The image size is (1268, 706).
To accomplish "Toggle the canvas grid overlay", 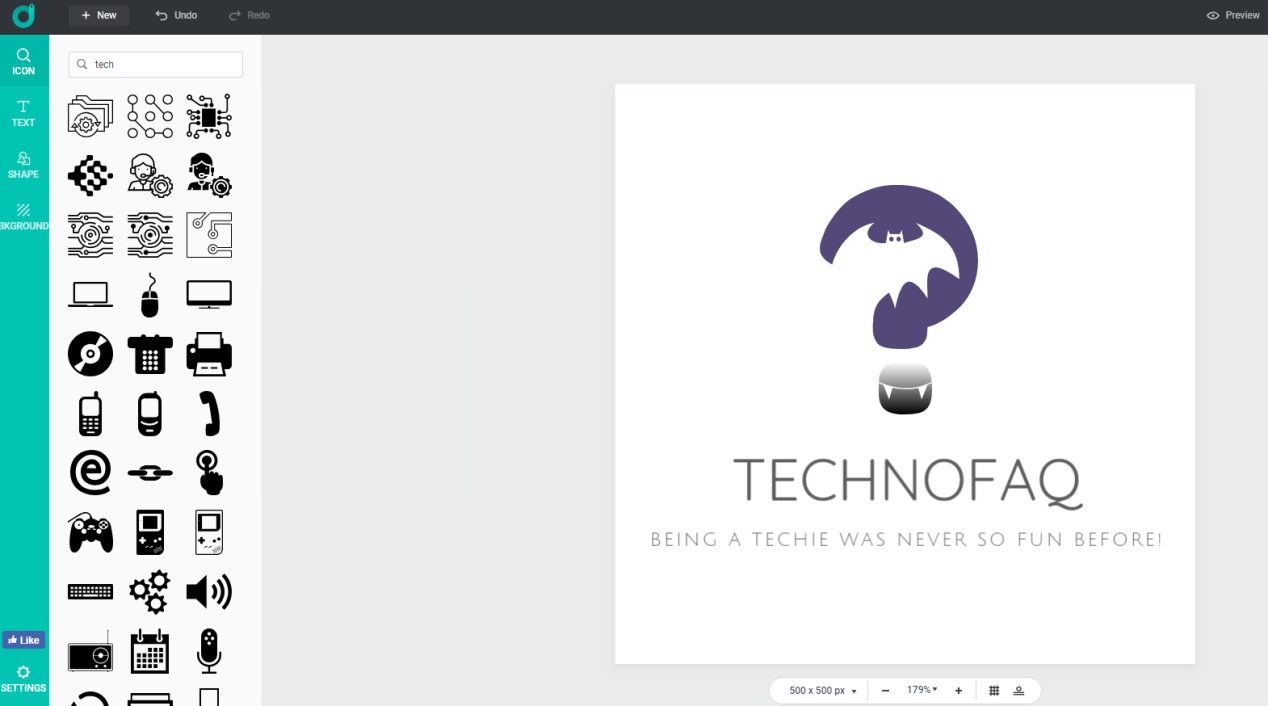I will (994, 691).
